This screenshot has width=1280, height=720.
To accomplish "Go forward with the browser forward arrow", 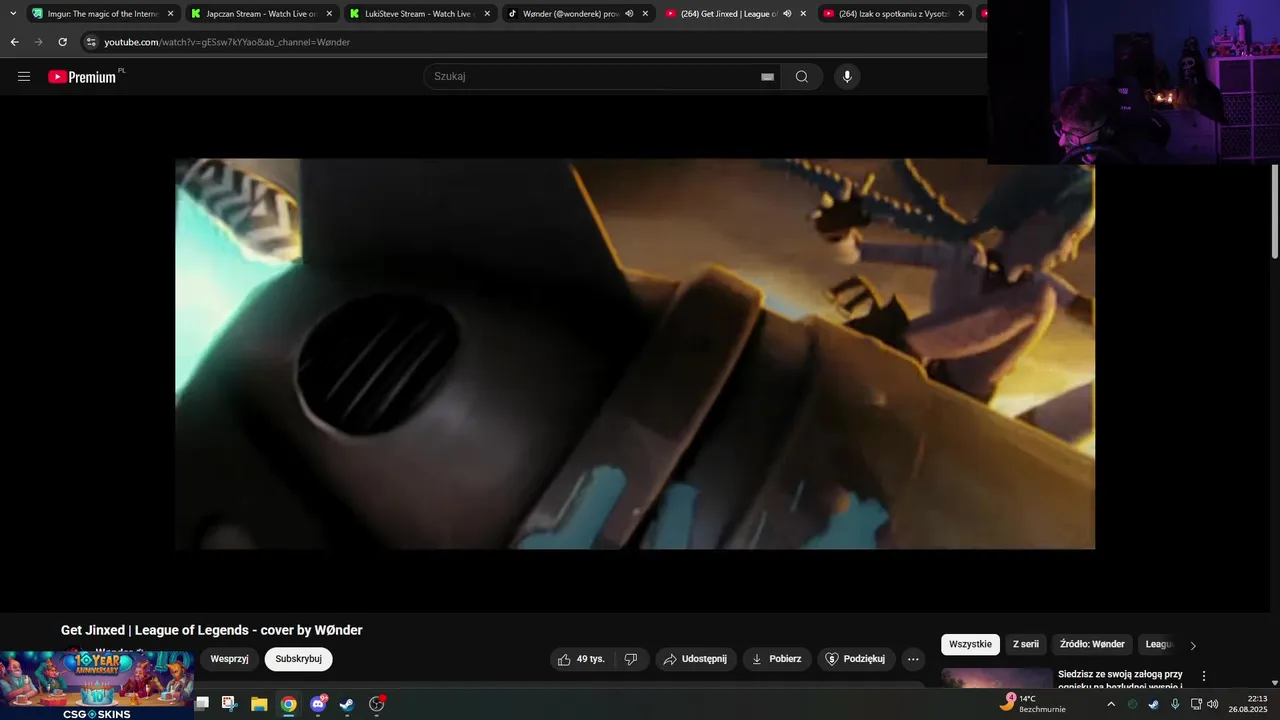I will pyautogui.click(x=38, y=42).
